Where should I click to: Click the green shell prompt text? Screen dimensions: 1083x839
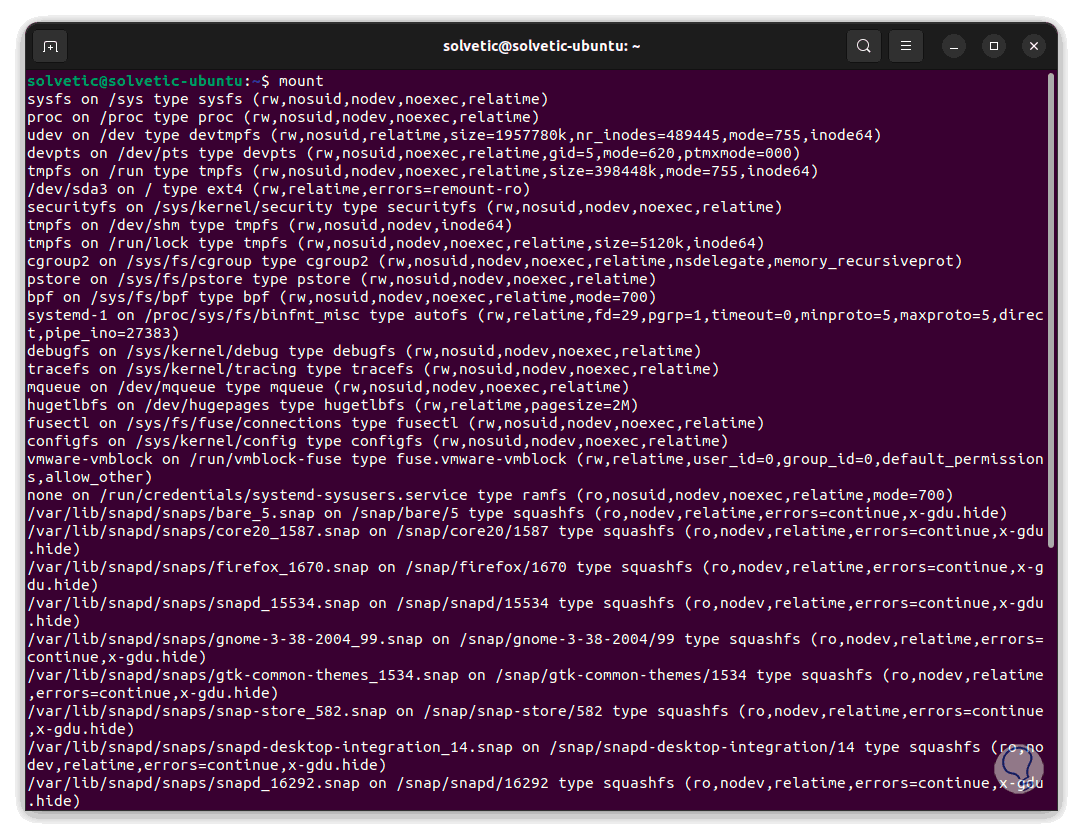point(130,81)
